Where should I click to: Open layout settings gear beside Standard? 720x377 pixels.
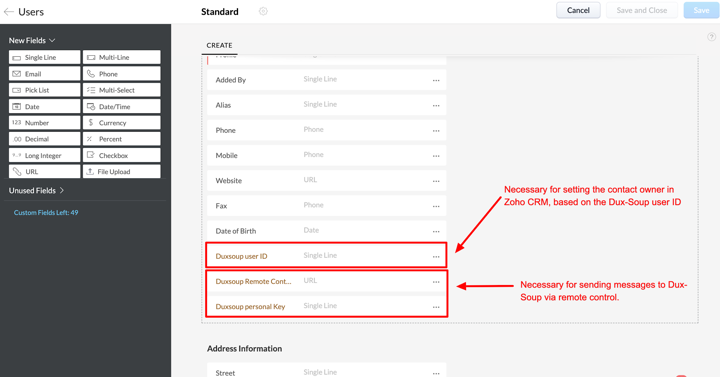click(263, 11)
